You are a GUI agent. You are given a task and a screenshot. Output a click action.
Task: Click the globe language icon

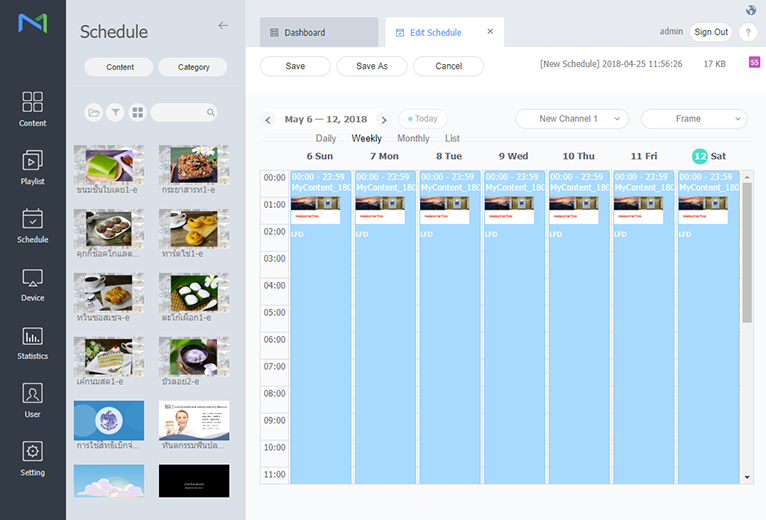[x=751, y=10]
